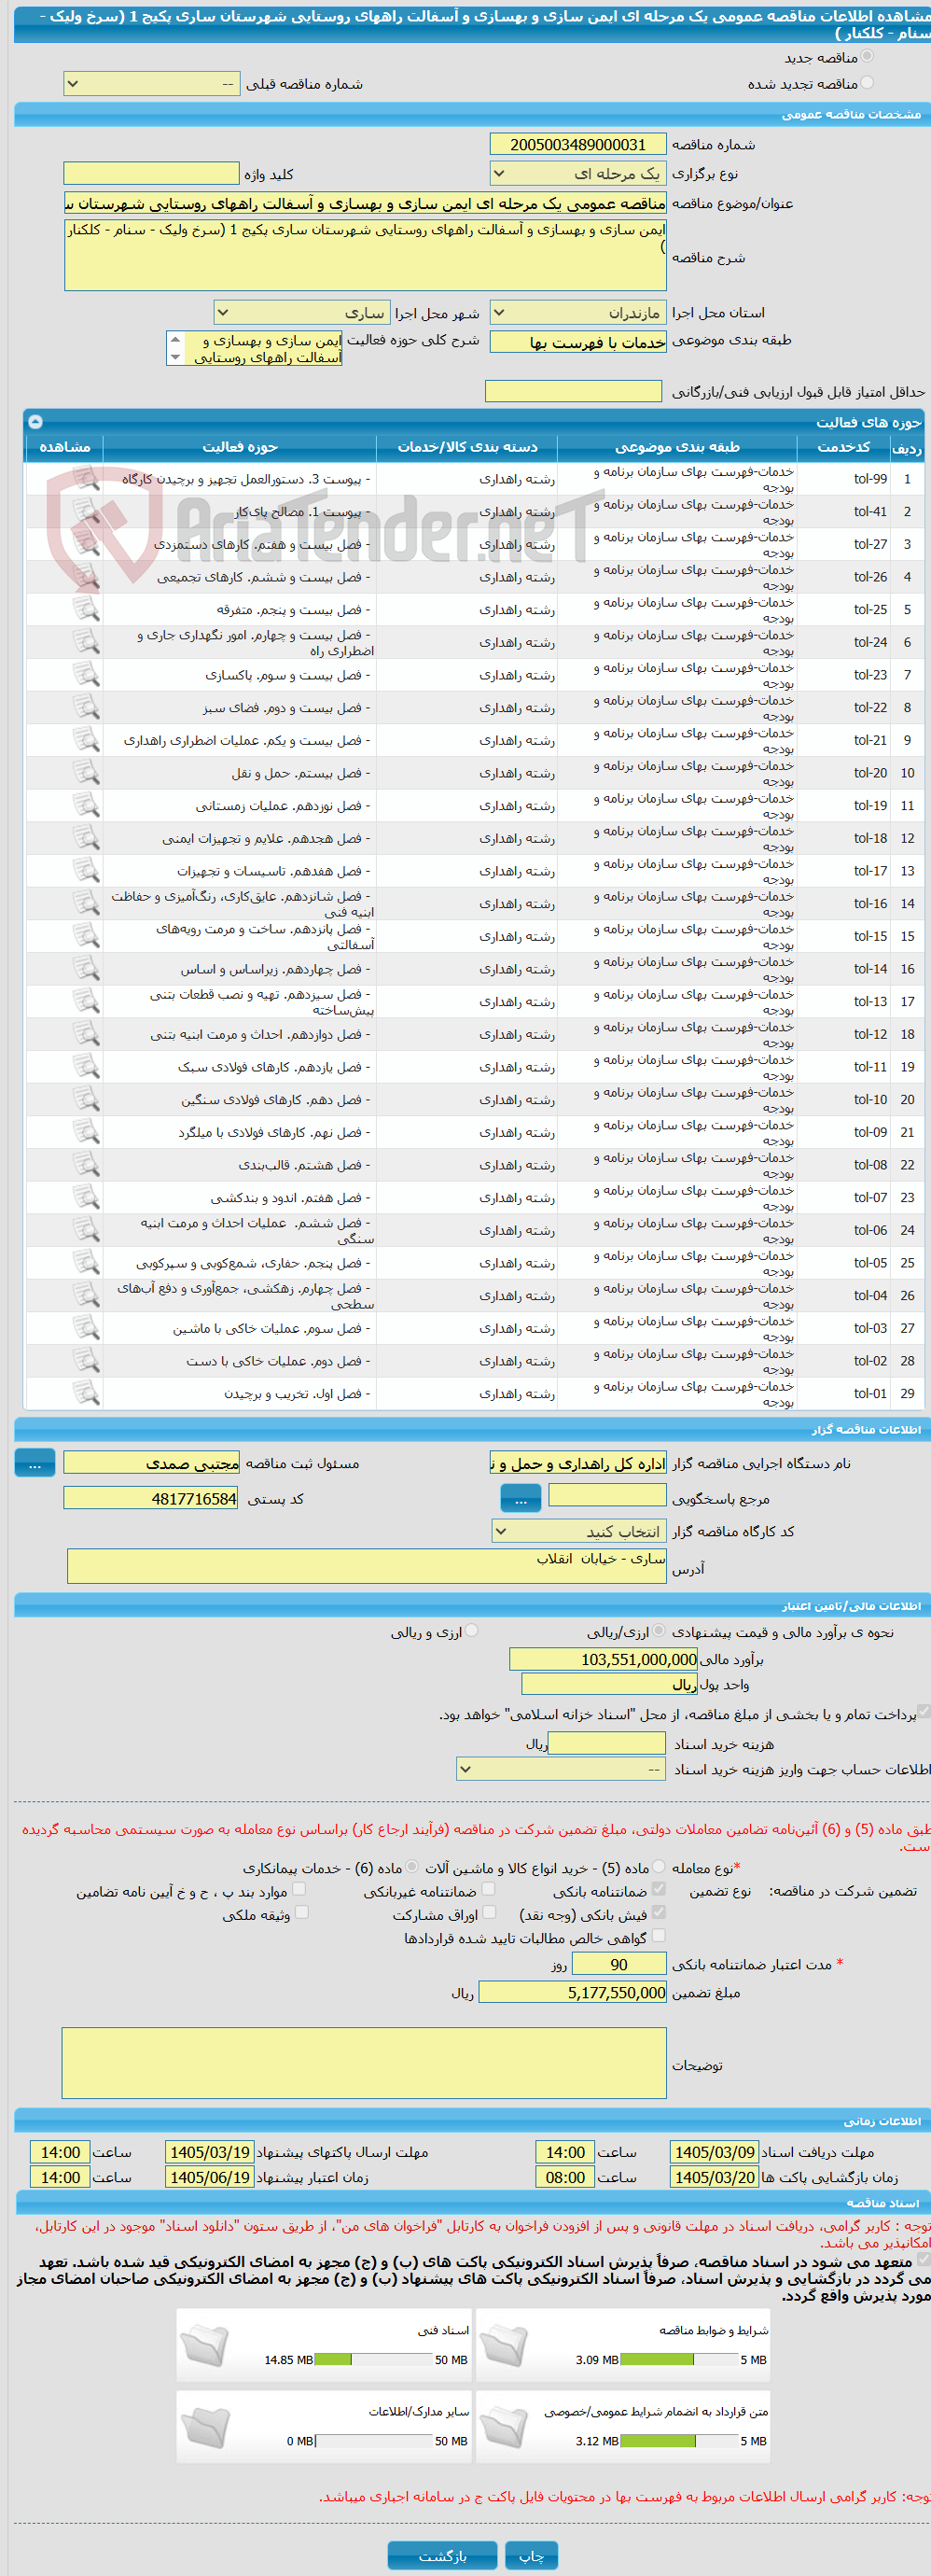Select the ارزی/ریالی radio option
The height and width of the screenshot is (2576, 931).
tap(659, 1631)
